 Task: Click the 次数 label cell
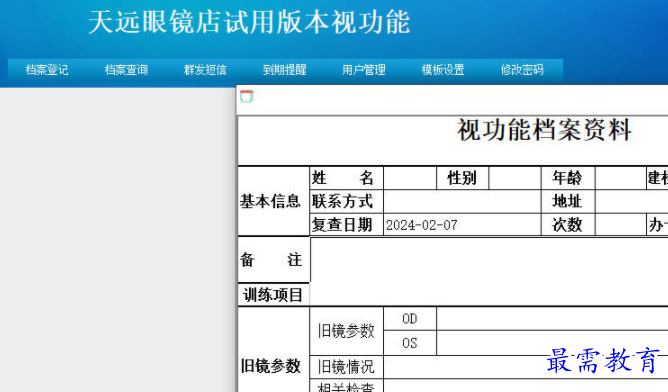coord(567,225)
